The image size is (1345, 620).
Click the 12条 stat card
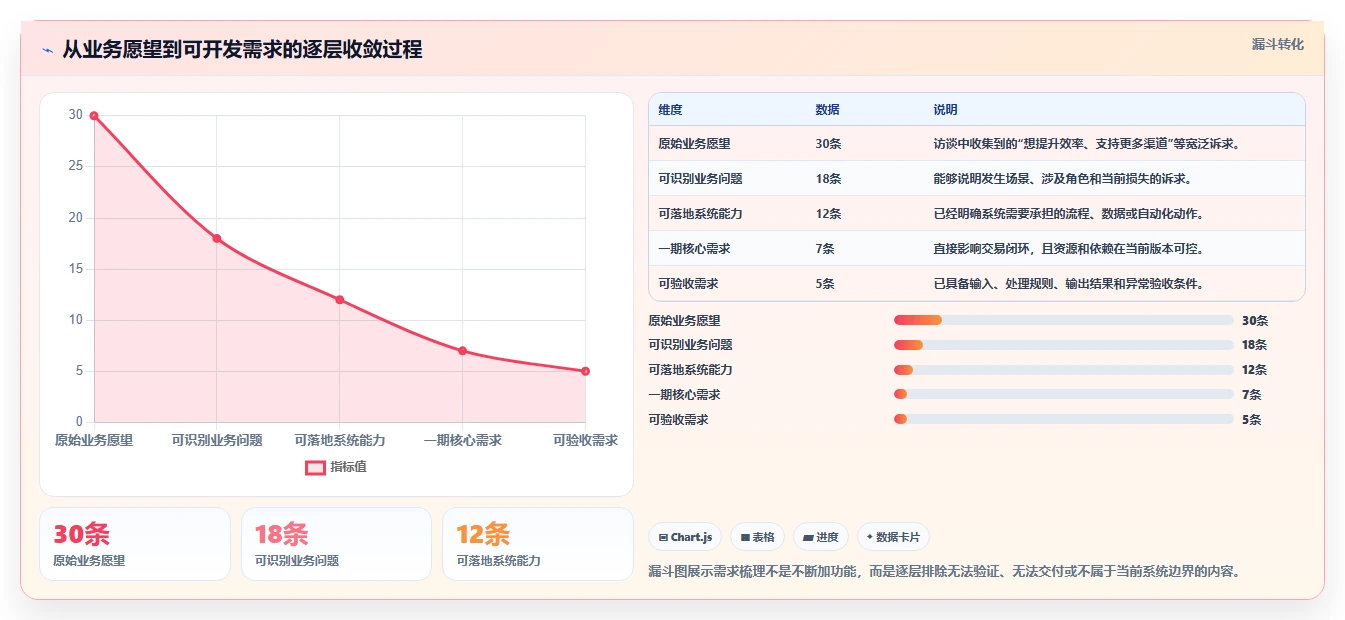pos(538,544)
